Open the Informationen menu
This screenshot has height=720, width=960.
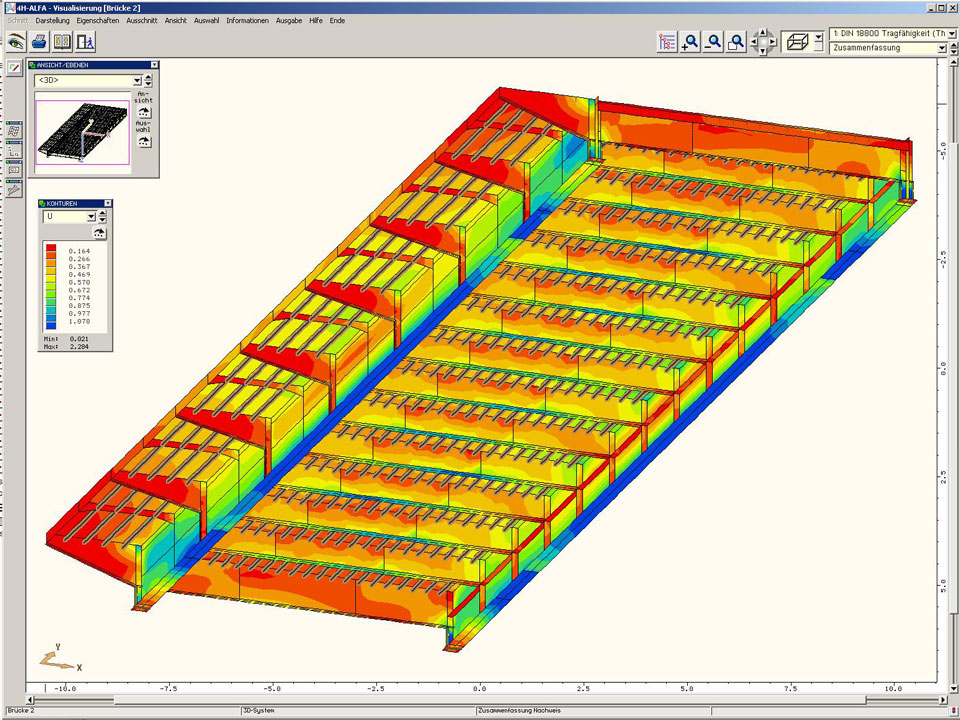[x=247, y=20]
